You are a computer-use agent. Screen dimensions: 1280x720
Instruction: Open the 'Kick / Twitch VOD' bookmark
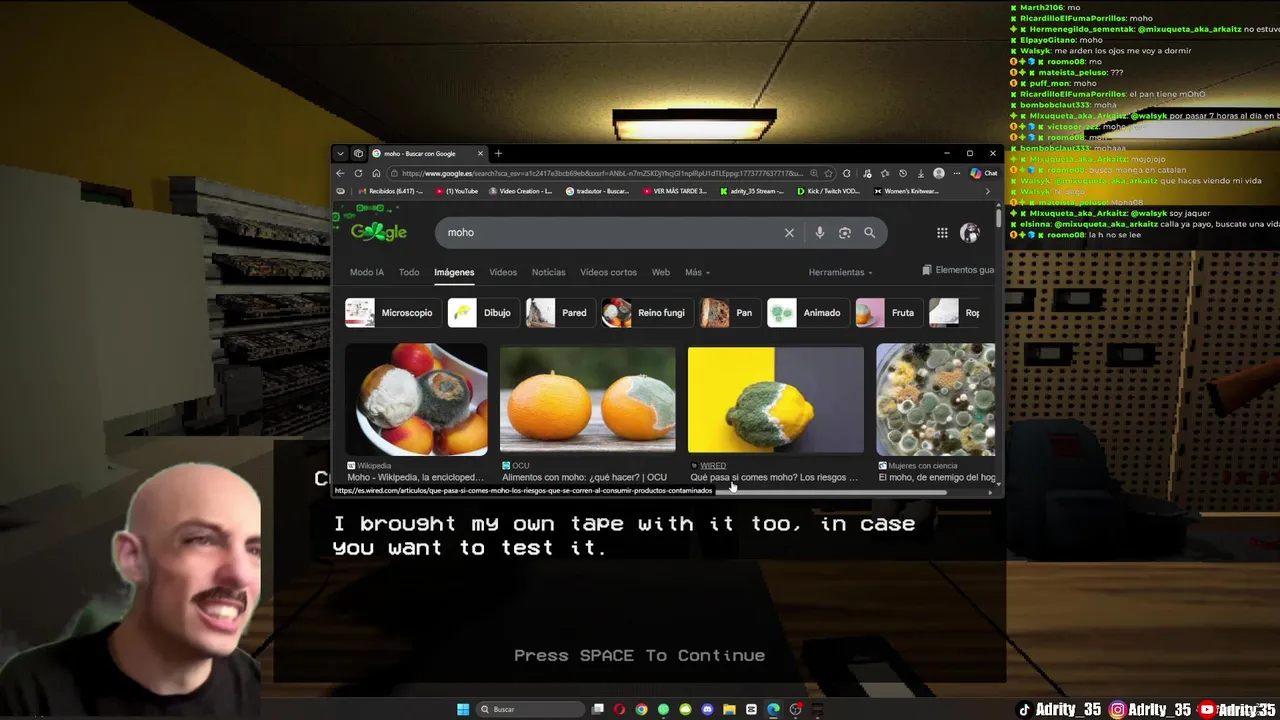tap(829, 191)
